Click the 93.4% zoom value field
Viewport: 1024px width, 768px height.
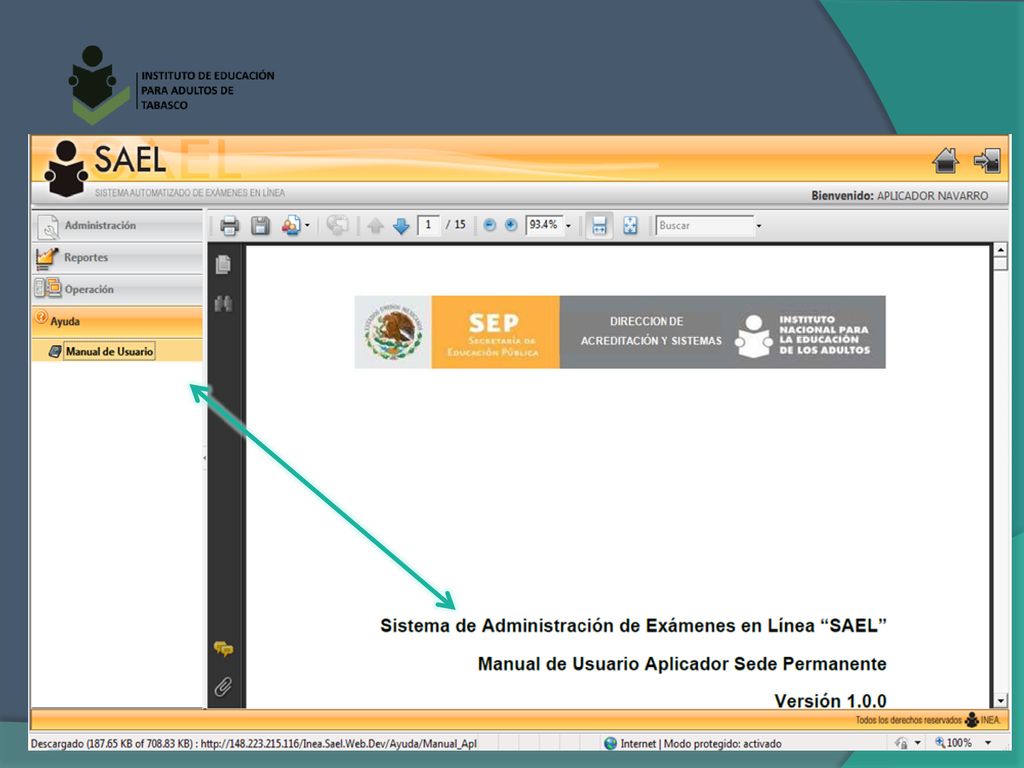tap(544, 225)
